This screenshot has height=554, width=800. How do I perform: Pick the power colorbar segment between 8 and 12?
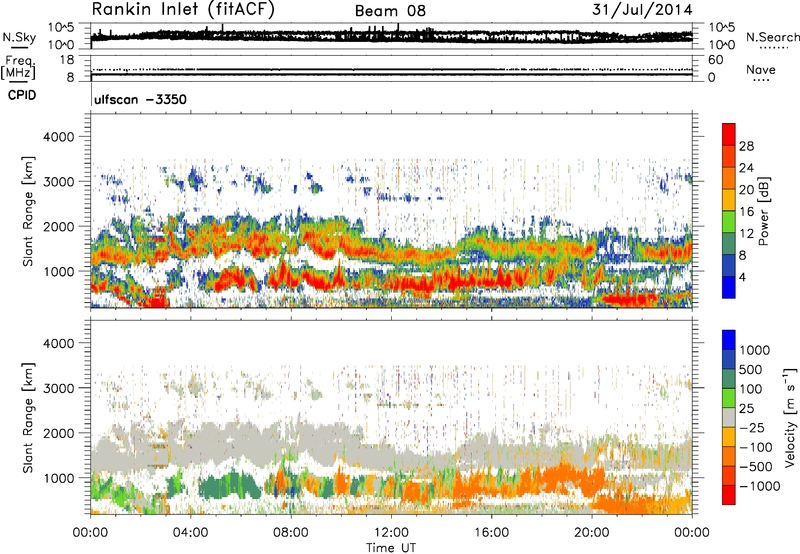[x=729, y=243]
